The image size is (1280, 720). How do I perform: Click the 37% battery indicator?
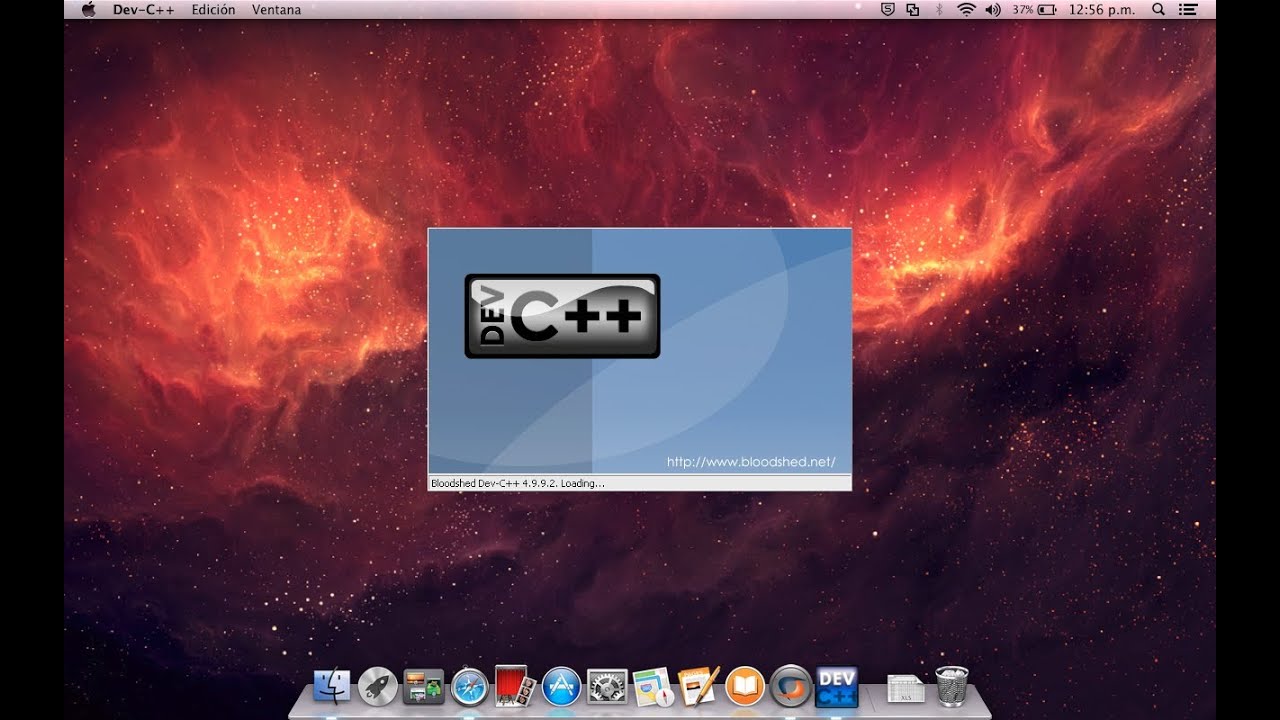(1034, 9)
